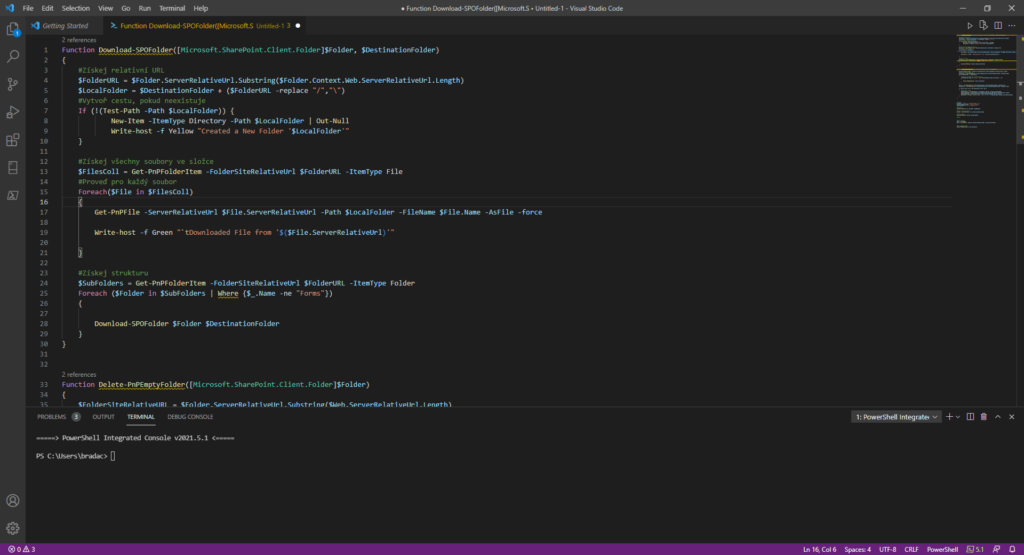Switch to the Debug Console tab
Screen dimensions: 1024x555
point(190,417)
